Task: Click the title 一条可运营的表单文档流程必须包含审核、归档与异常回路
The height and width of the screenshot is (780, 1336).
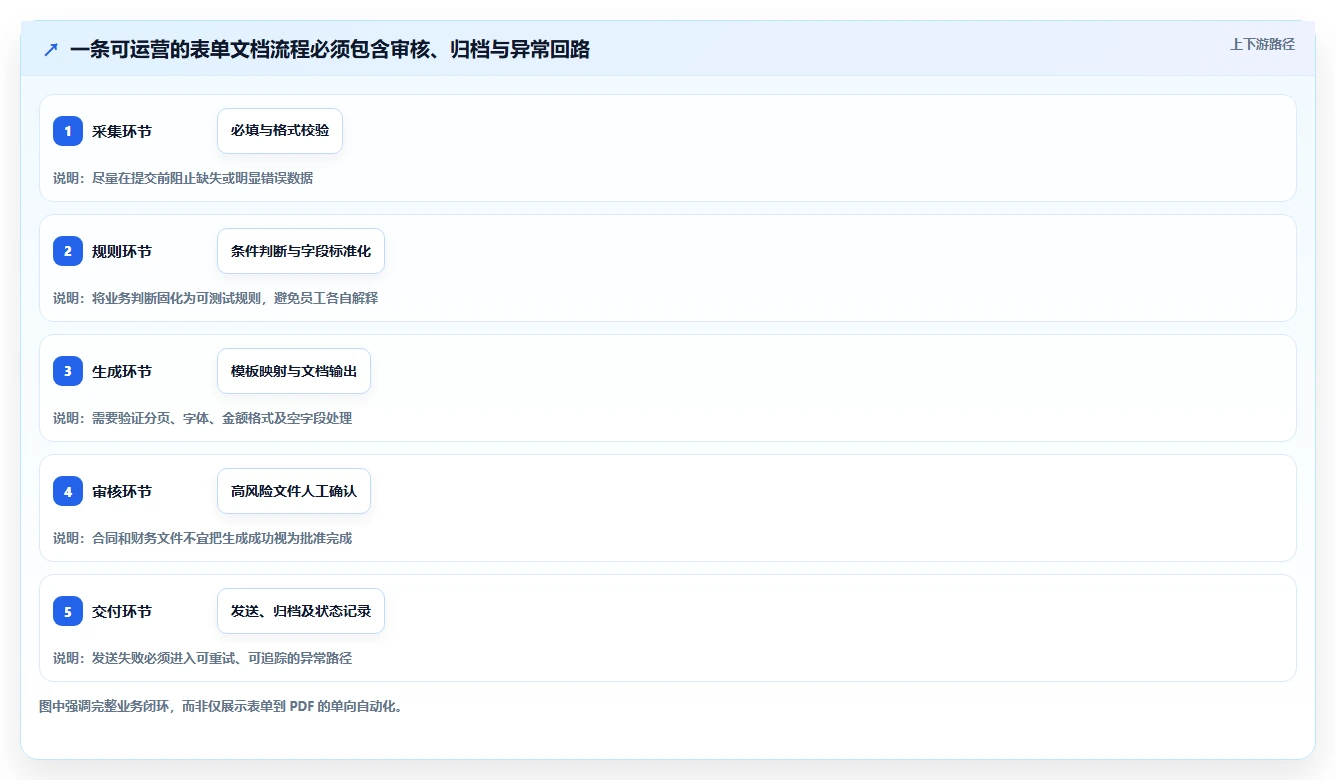Action: pyautogui.click(x=330, y=49)
